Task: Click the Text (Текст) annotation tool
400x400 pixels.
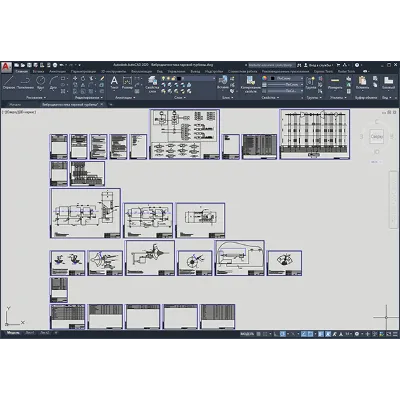Action: [x=114, y=83]
